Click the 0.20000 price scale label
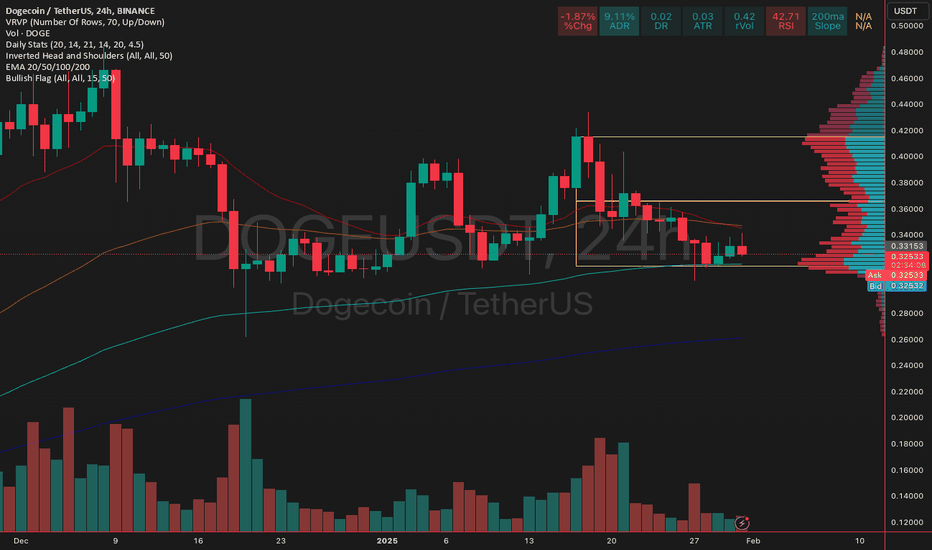The height and width of the screenshot is (550, 932). click(x=907, y=418)
